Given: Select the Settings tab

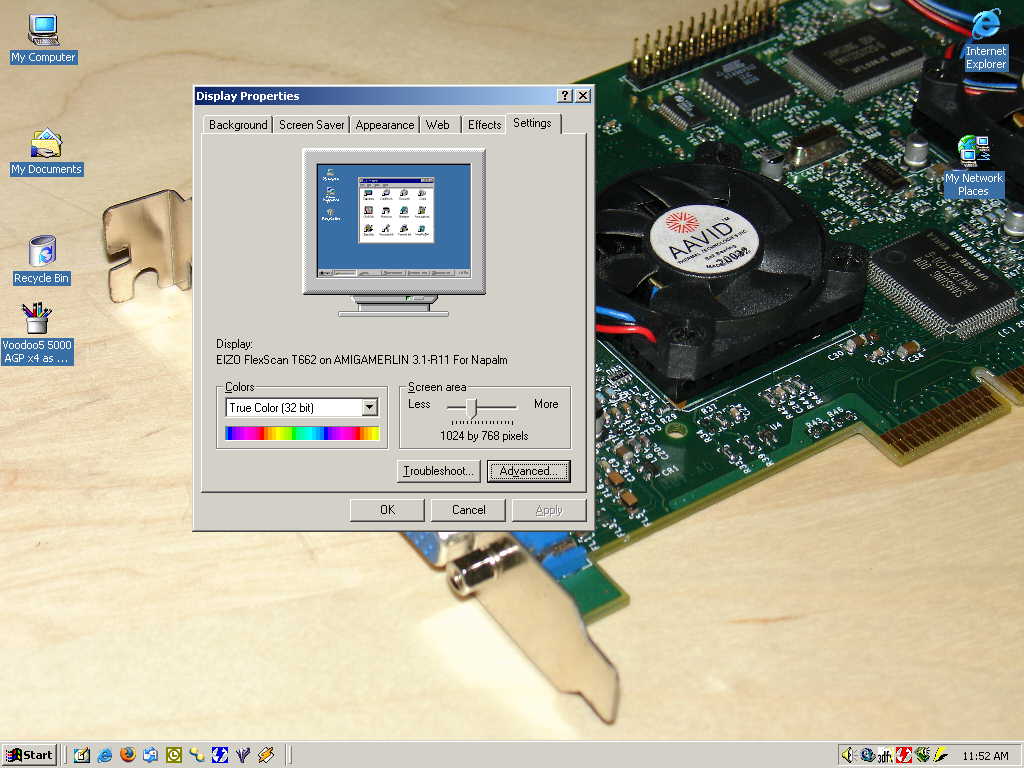Looking at the screenshot, I should point(532,123).
